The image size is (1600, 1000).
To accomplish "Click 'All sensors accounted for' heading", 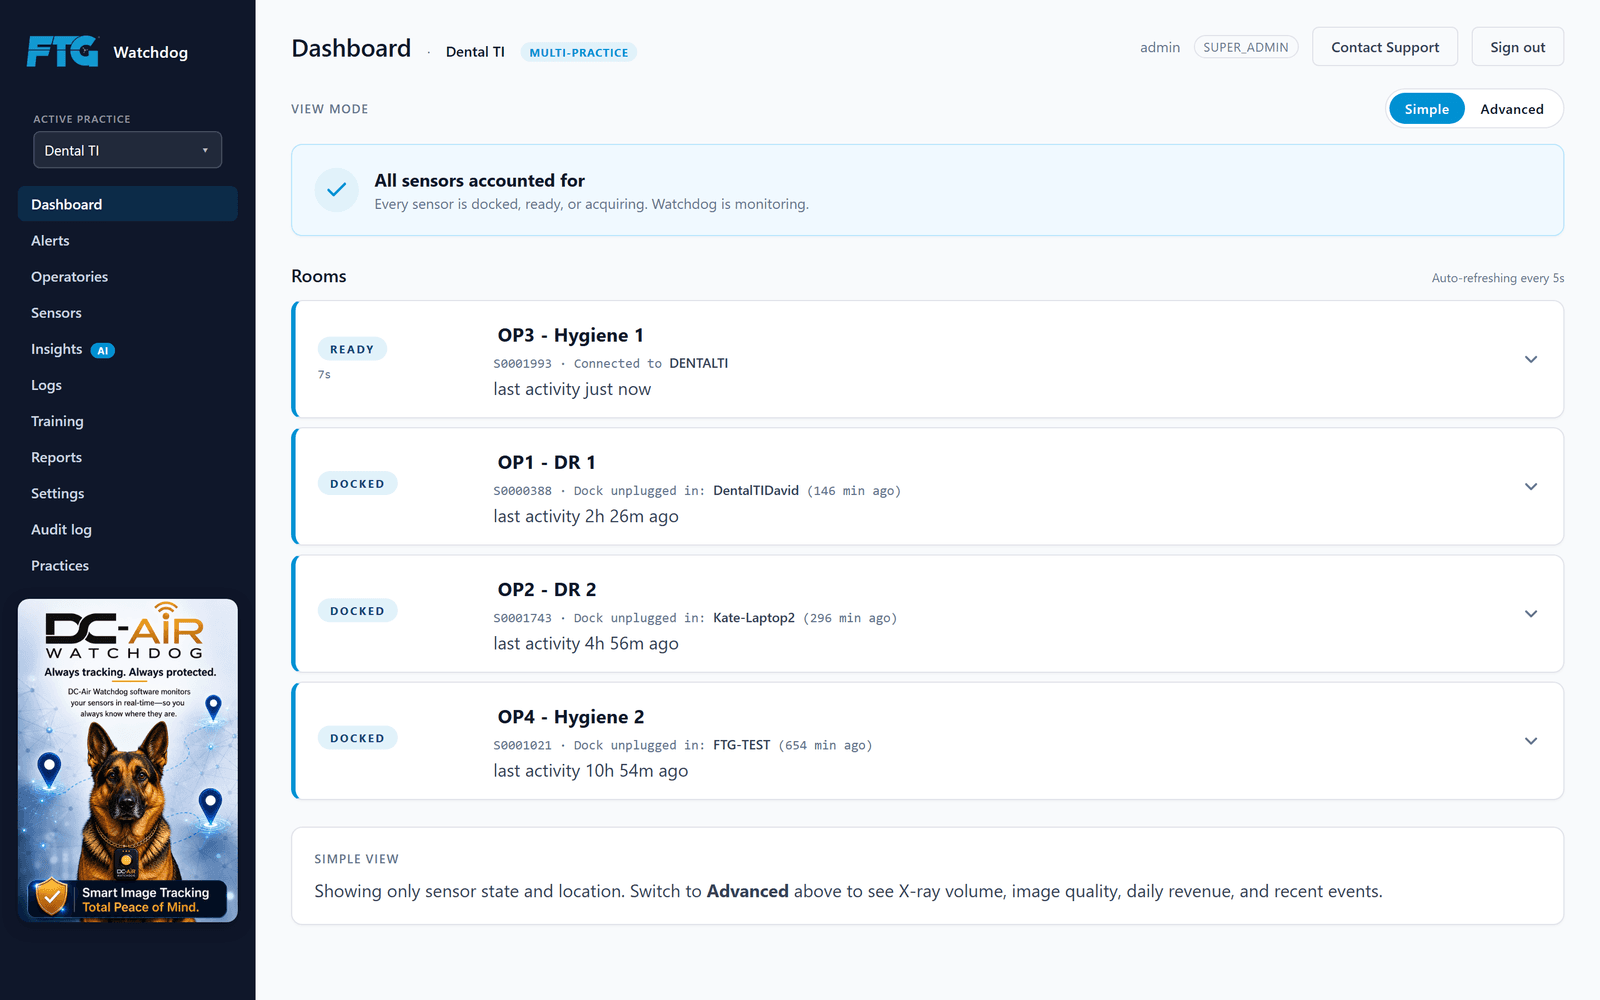I will click(479, 180).
